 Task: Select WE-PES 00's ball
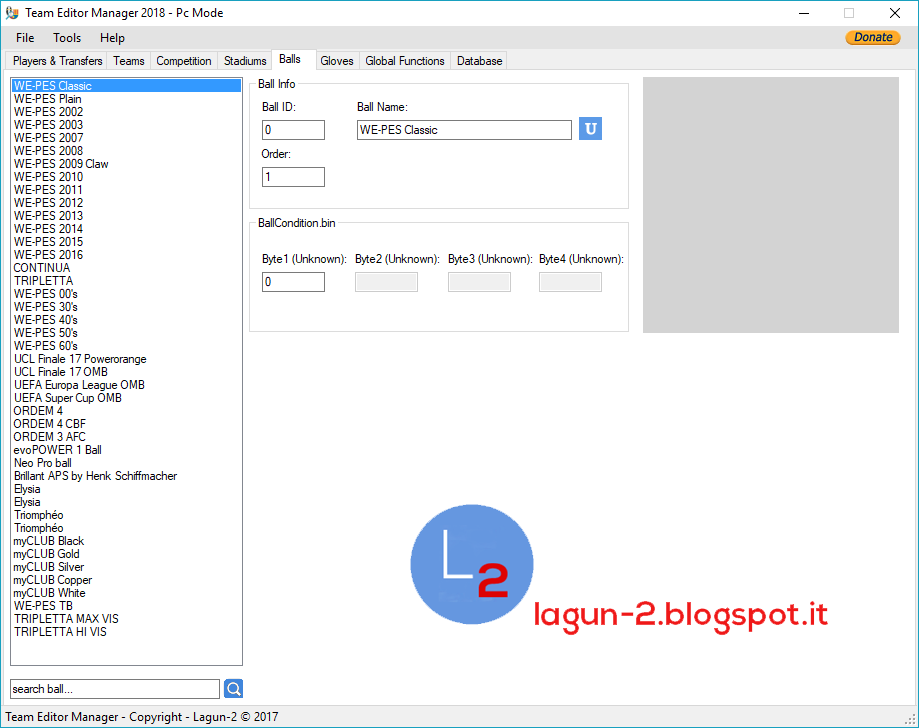click(x=127, y=294)
